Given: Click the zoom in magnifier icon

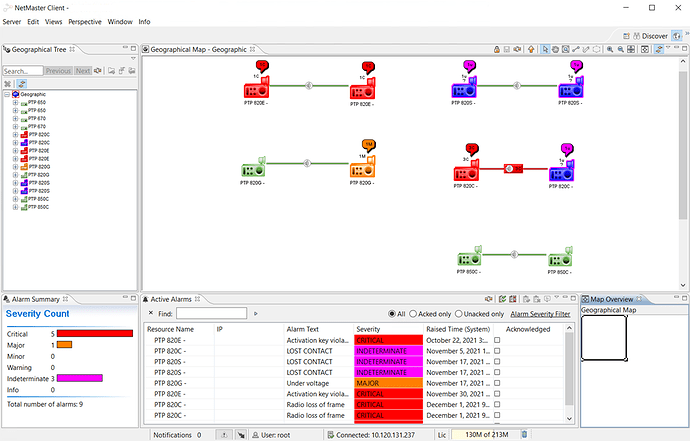Looking at the screenshot, I should 609,48.
